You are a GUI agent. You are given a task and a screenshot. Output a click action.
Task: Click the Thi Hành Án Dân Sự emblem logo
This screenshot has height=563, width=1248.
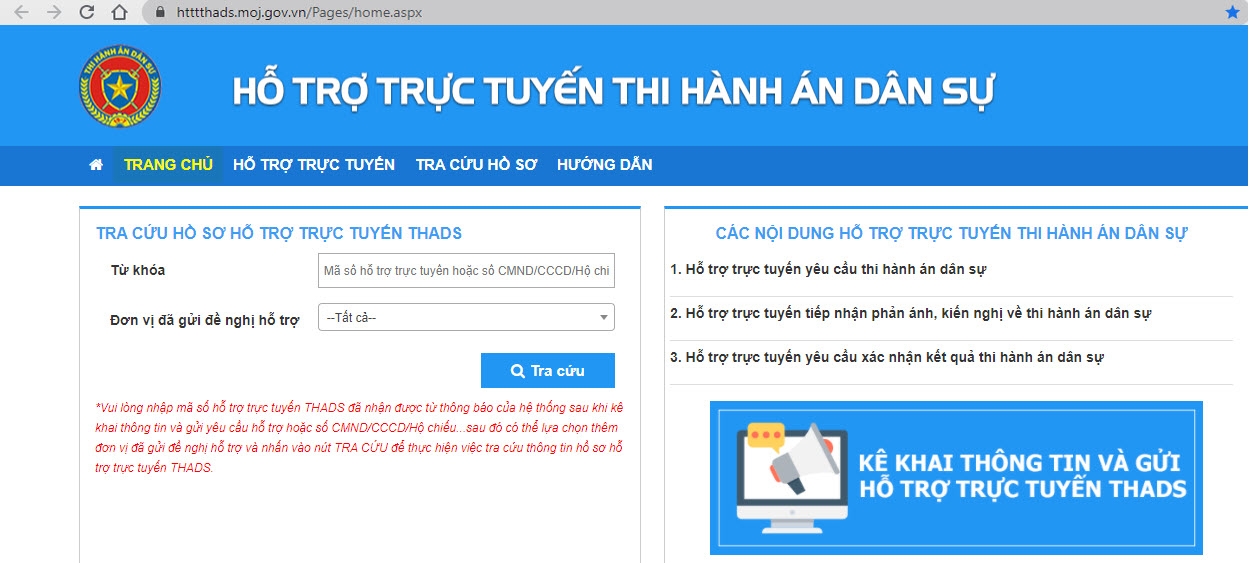pyautogui.click(x=120, y=87)
